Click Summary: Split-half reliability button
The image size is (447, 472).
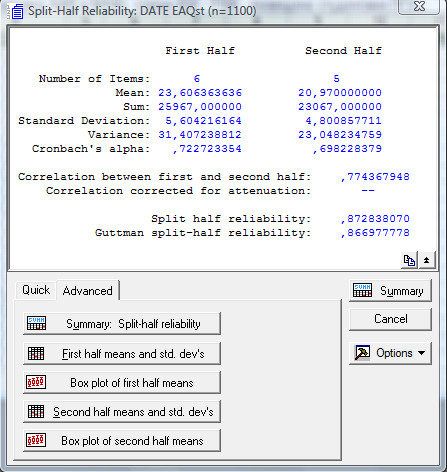point(122,324)
